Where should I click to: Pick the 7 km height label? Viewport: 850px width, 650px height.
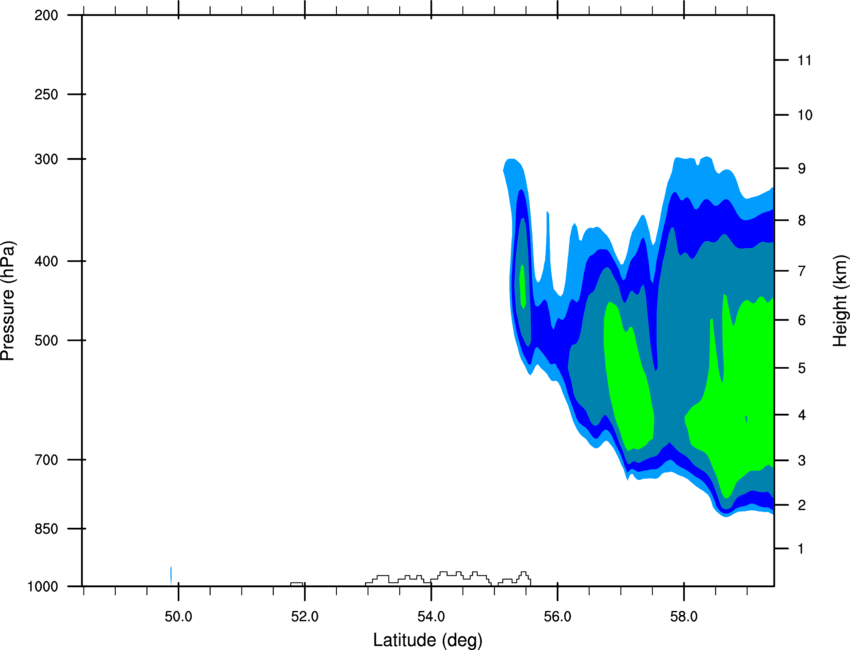tap(802, 270)
